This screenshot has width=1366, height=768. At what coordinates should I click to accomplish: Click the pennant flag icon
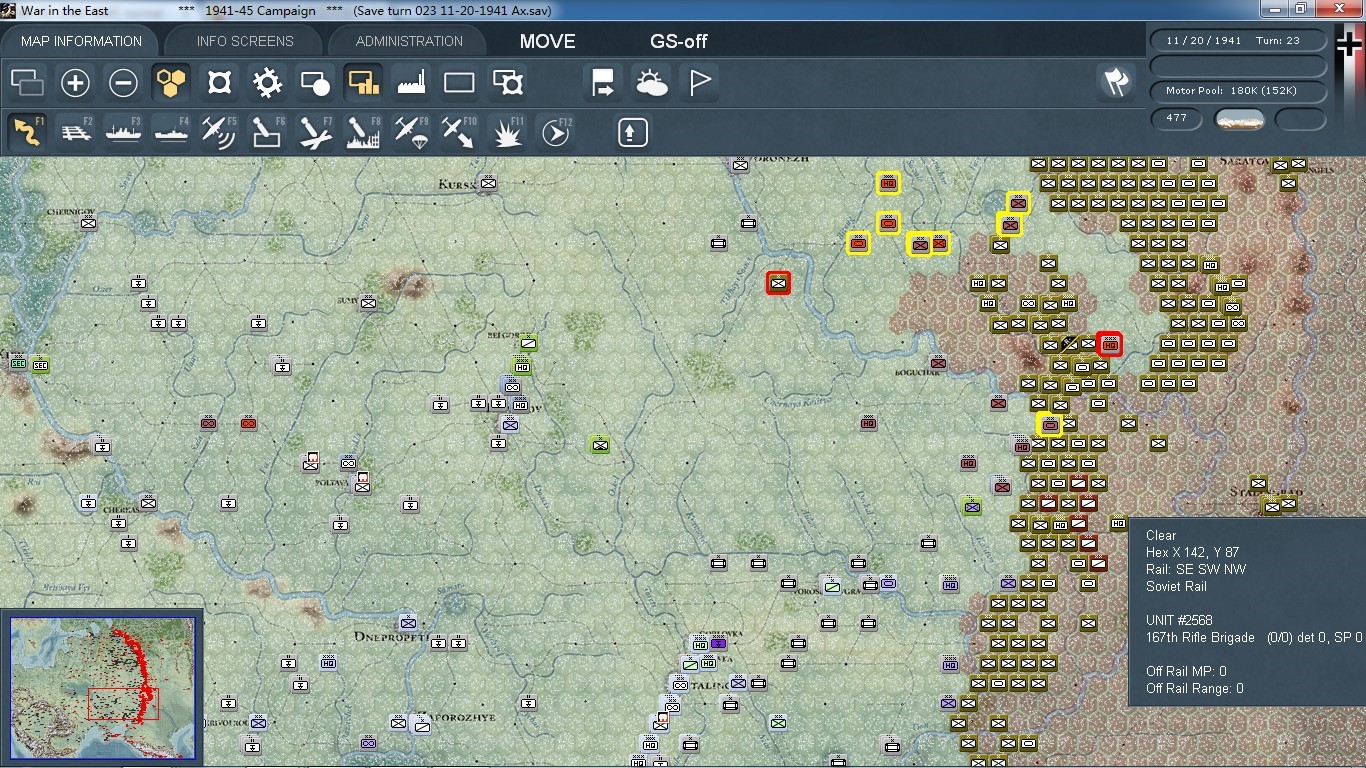click(699, 83)
